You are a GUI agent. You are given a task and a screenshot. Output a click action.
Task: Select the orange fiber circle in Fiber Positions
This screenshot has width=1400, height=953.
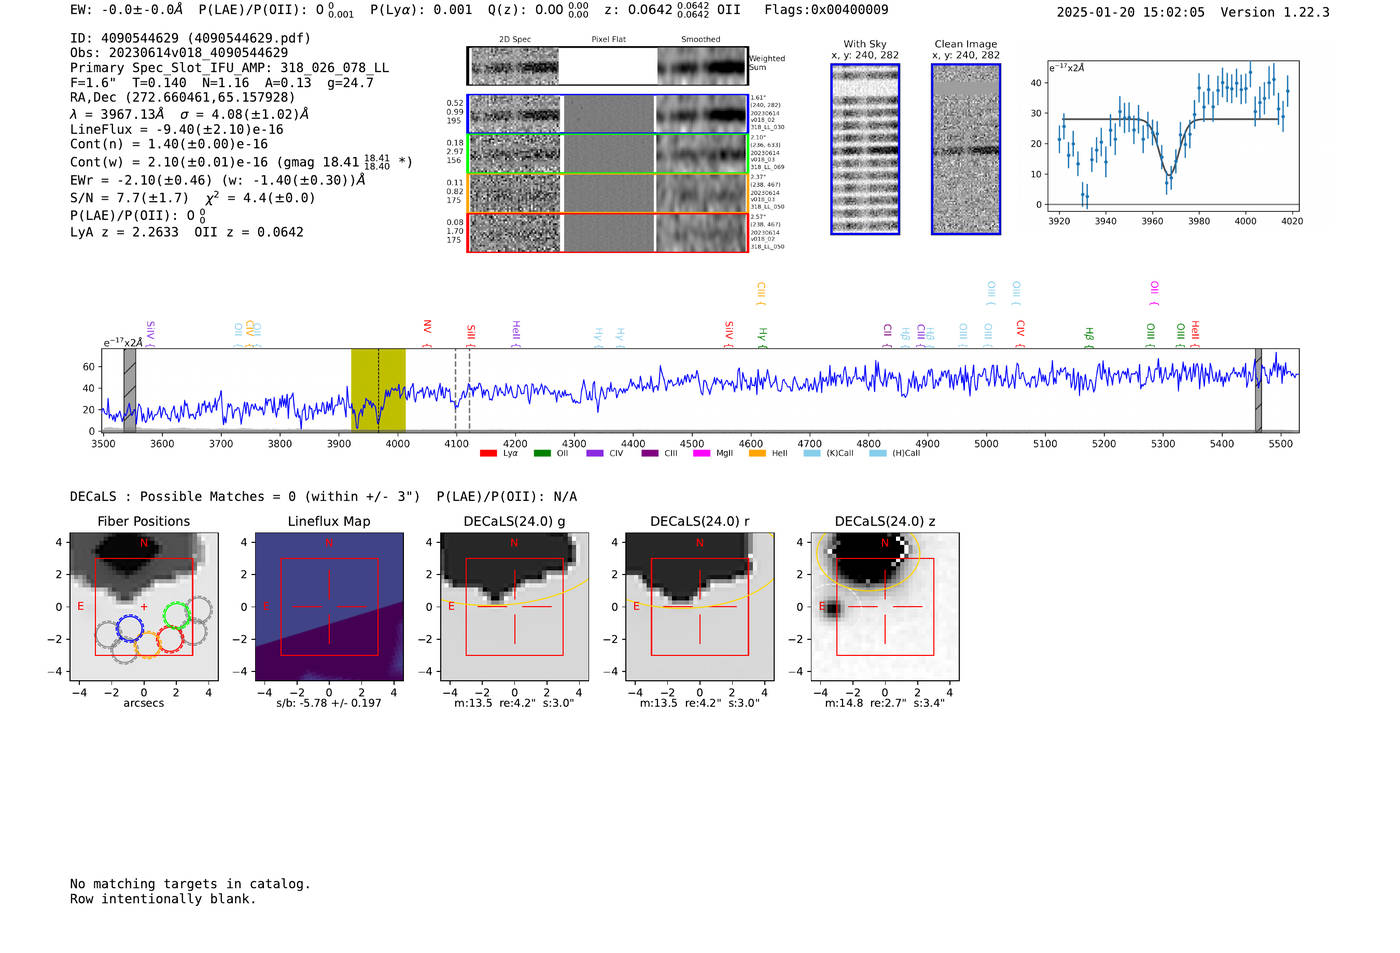[147, 645]
